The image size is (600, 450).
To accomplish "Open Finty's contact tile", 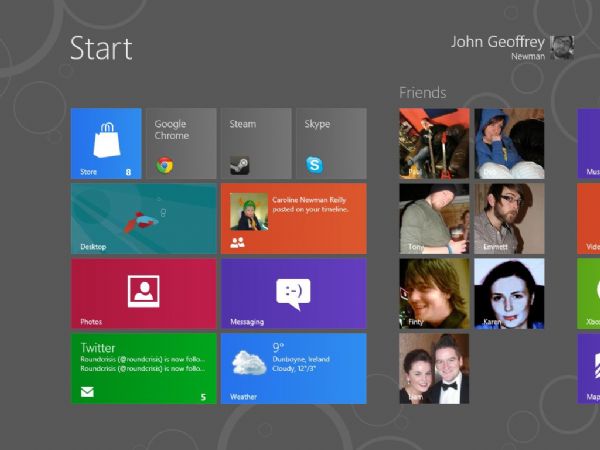I will click(x=434, y=293).
